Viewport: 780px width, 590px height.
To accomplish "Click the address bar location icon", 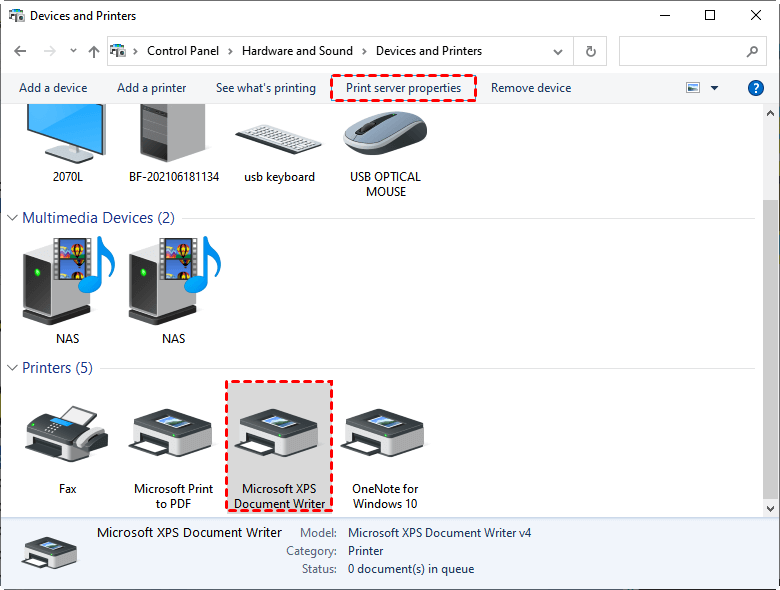I will [118, 51].
